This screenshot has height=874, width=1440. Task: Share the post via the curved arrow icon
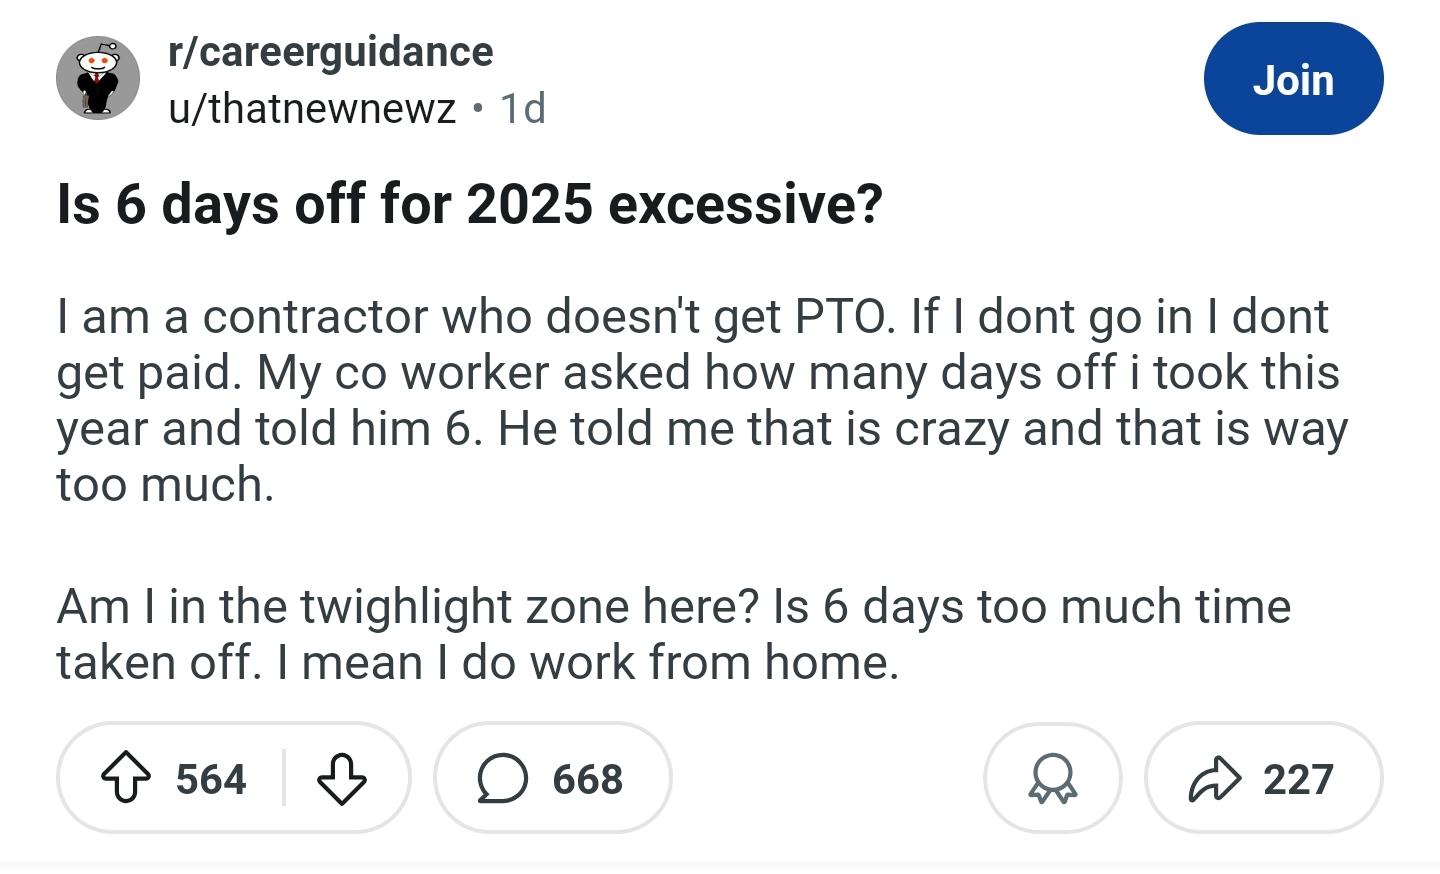coord(1214,779)
